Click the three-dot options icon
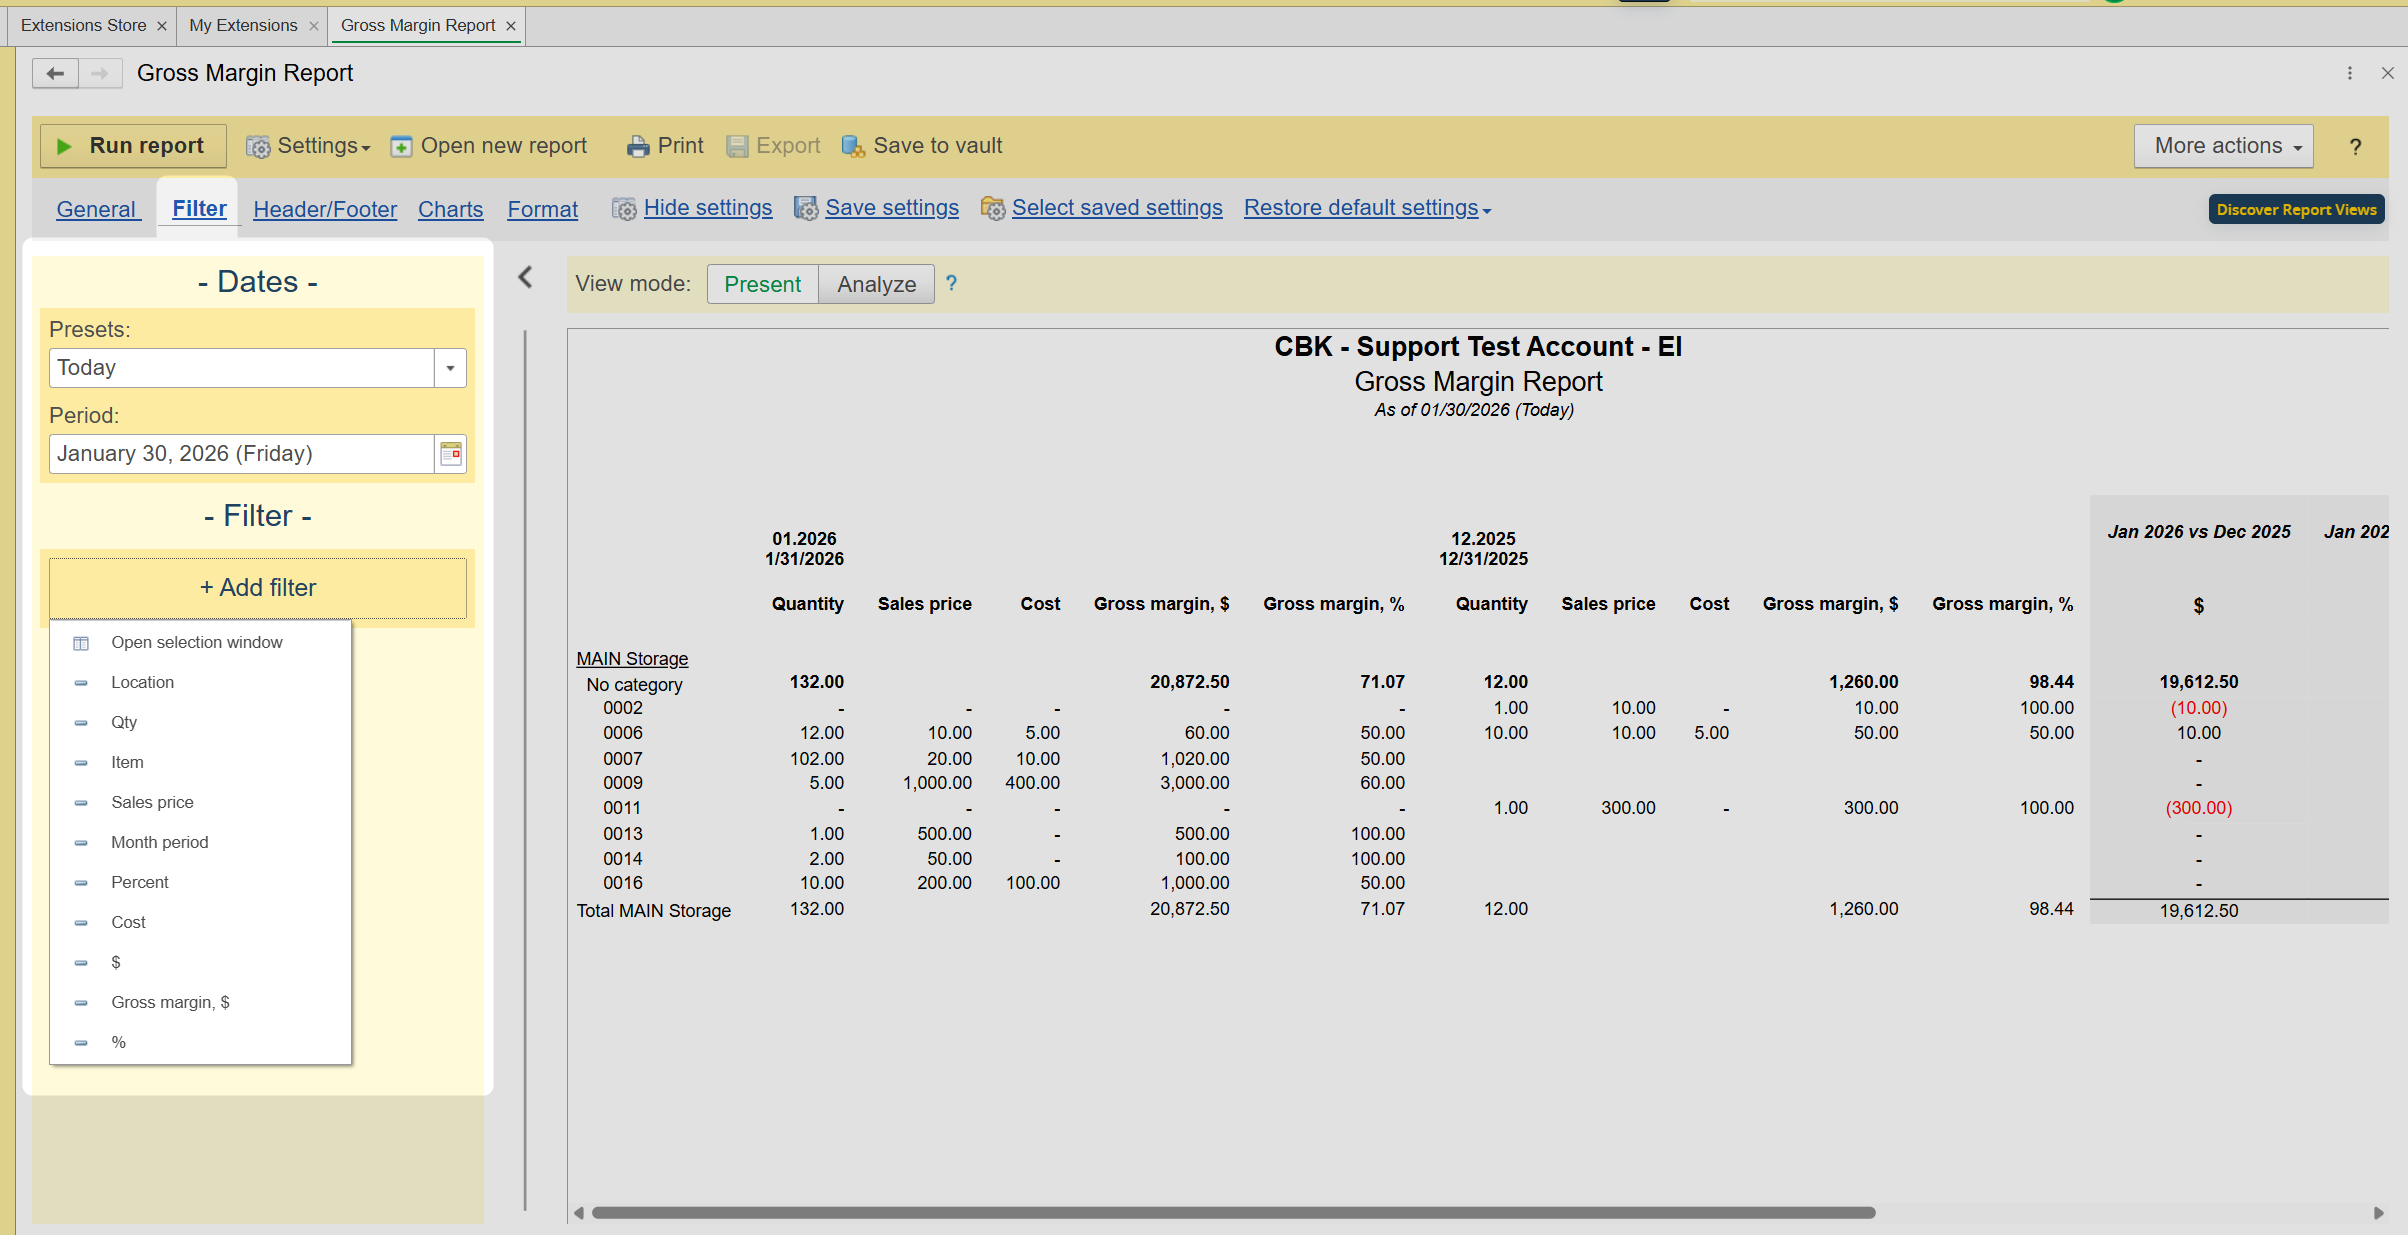The width and height of the screenshot is (2408, 1235). point(2349,73)
